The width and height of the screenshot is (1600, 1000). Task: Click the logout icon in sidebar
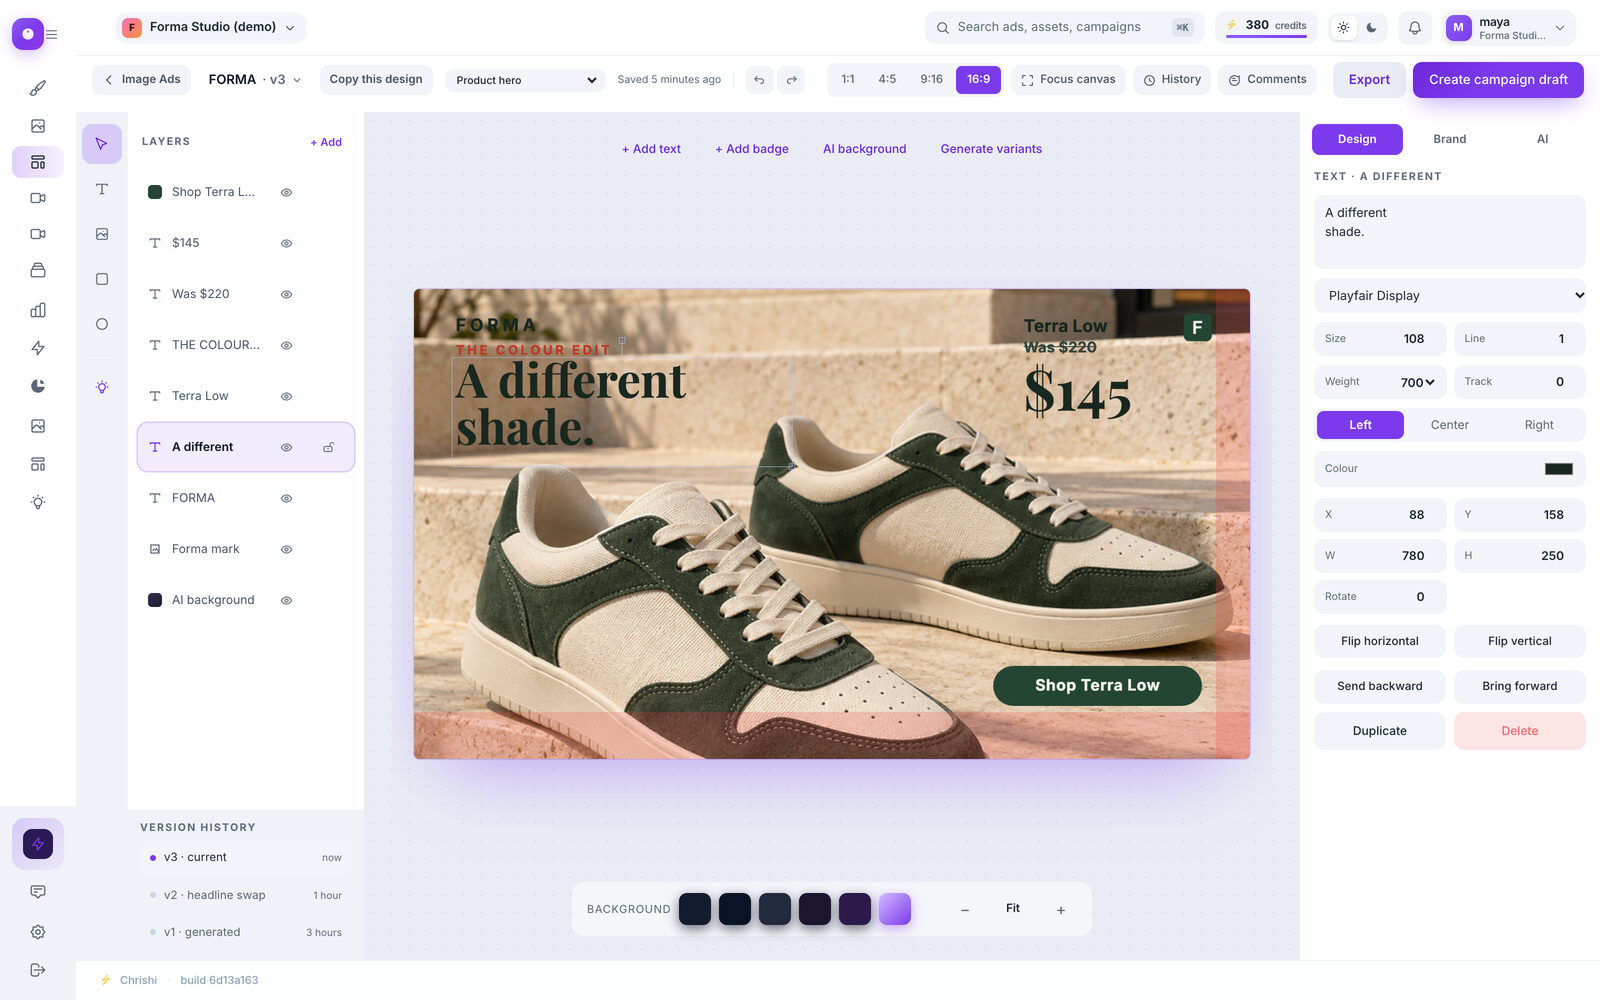pyautogui.click(x=38, y=970)
